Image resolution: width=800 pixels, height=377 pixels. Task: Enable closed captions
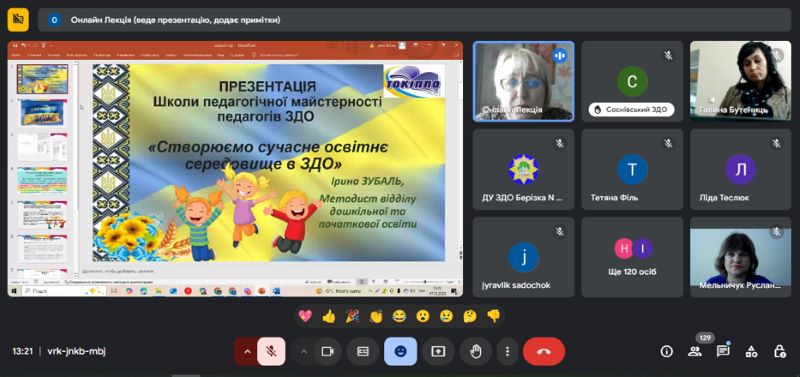click(x=363, y=351)
